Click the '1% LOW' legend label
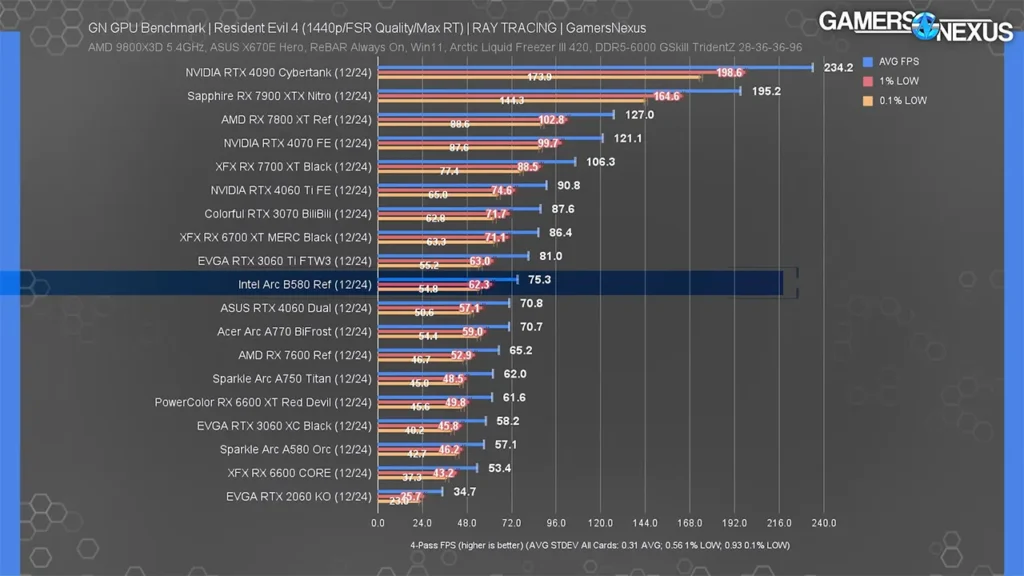This screenshot has height=576, width=1024. pos(899,81)
